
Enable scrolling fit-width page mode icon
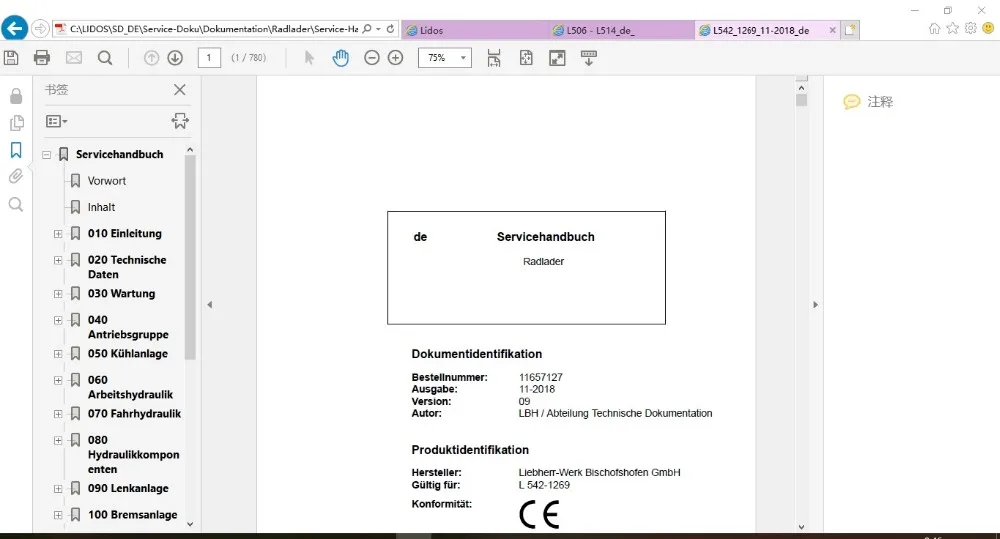[494, 58]
